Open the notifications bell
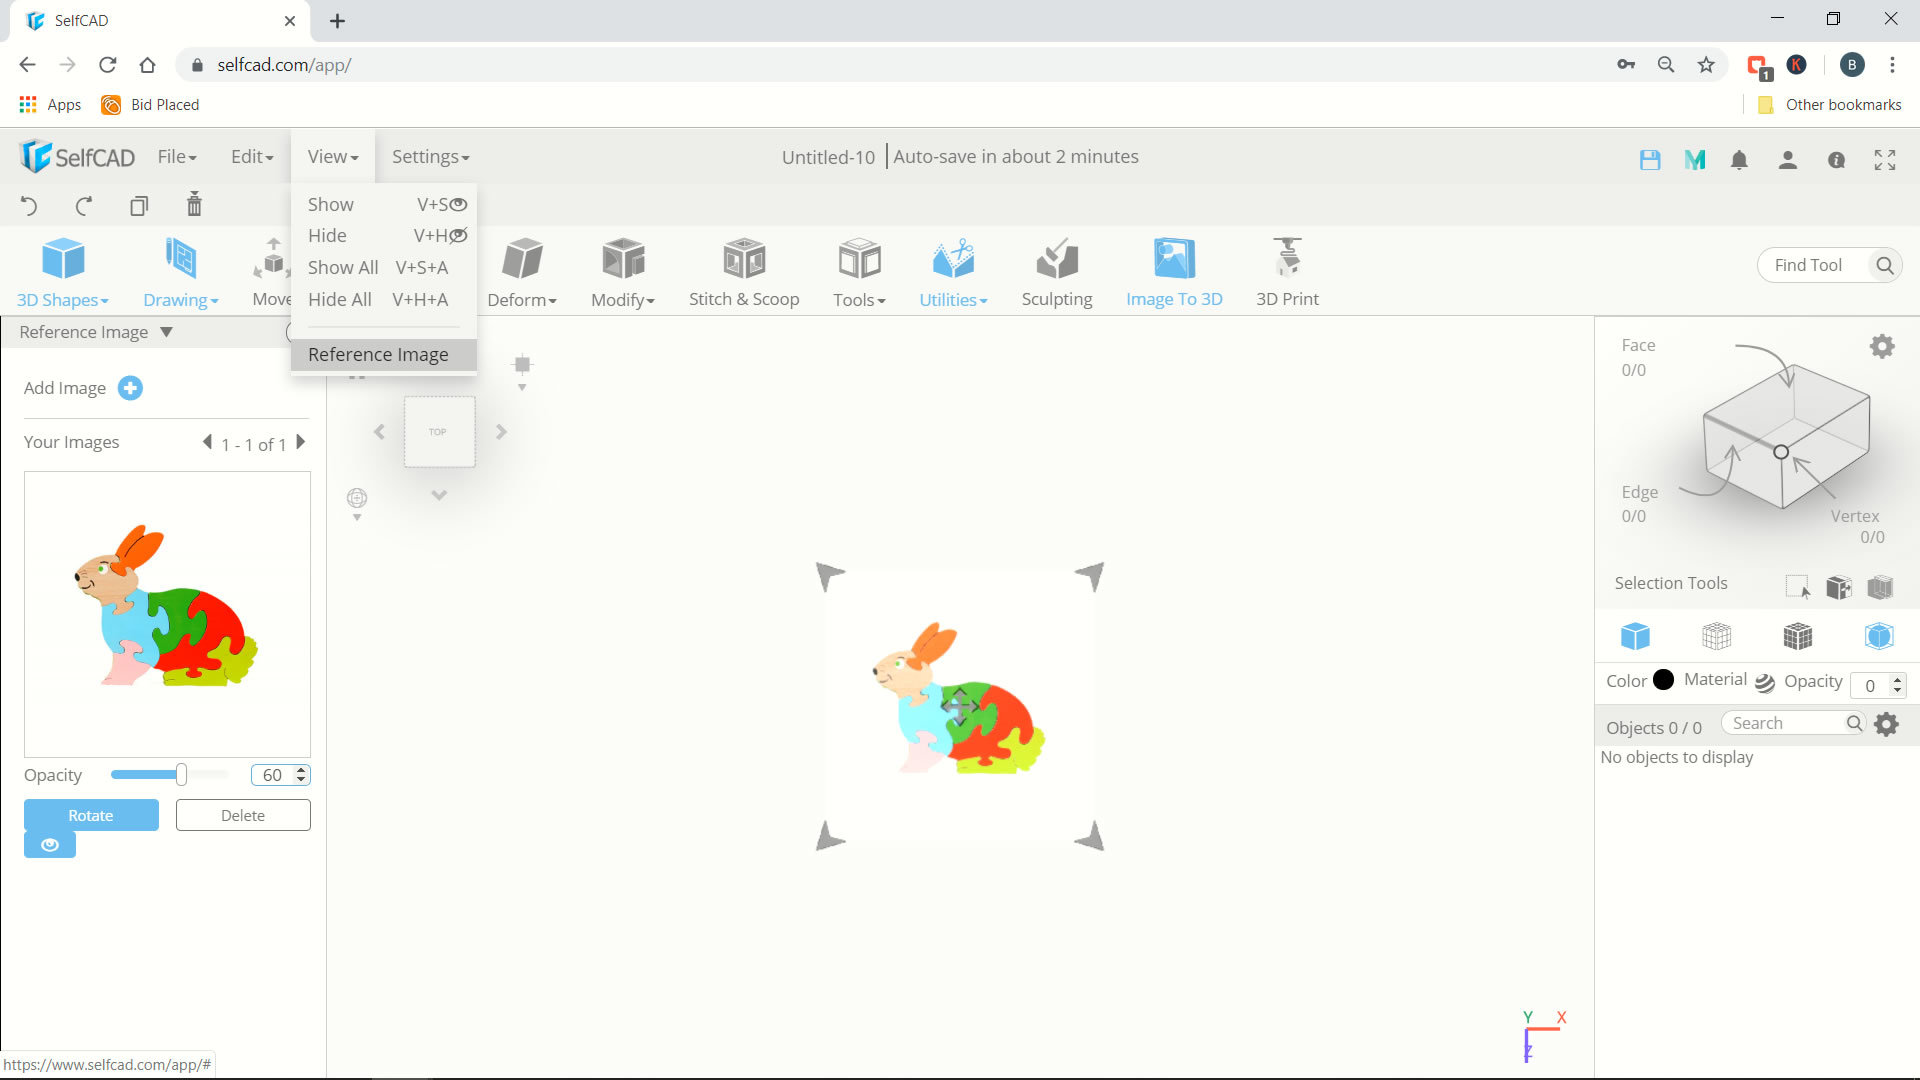1920x1080 pixels. coord(1739,160)
